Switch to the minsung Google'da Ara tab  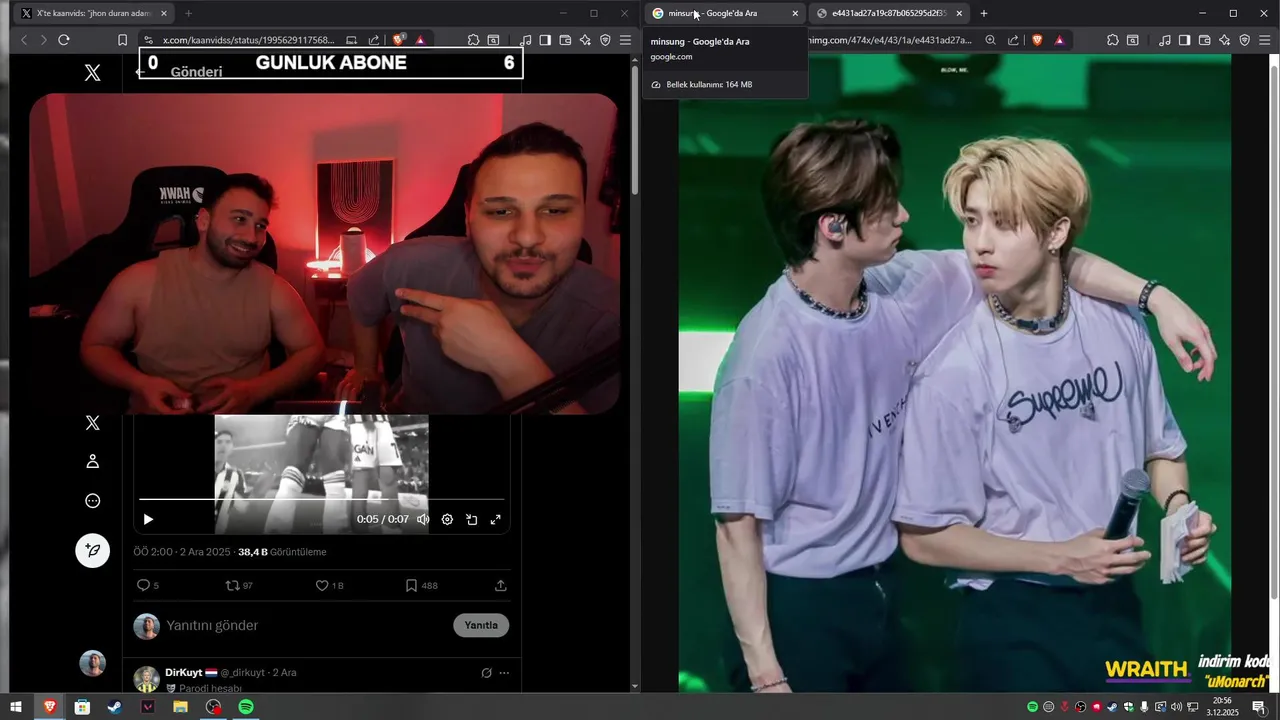[727, 13]
